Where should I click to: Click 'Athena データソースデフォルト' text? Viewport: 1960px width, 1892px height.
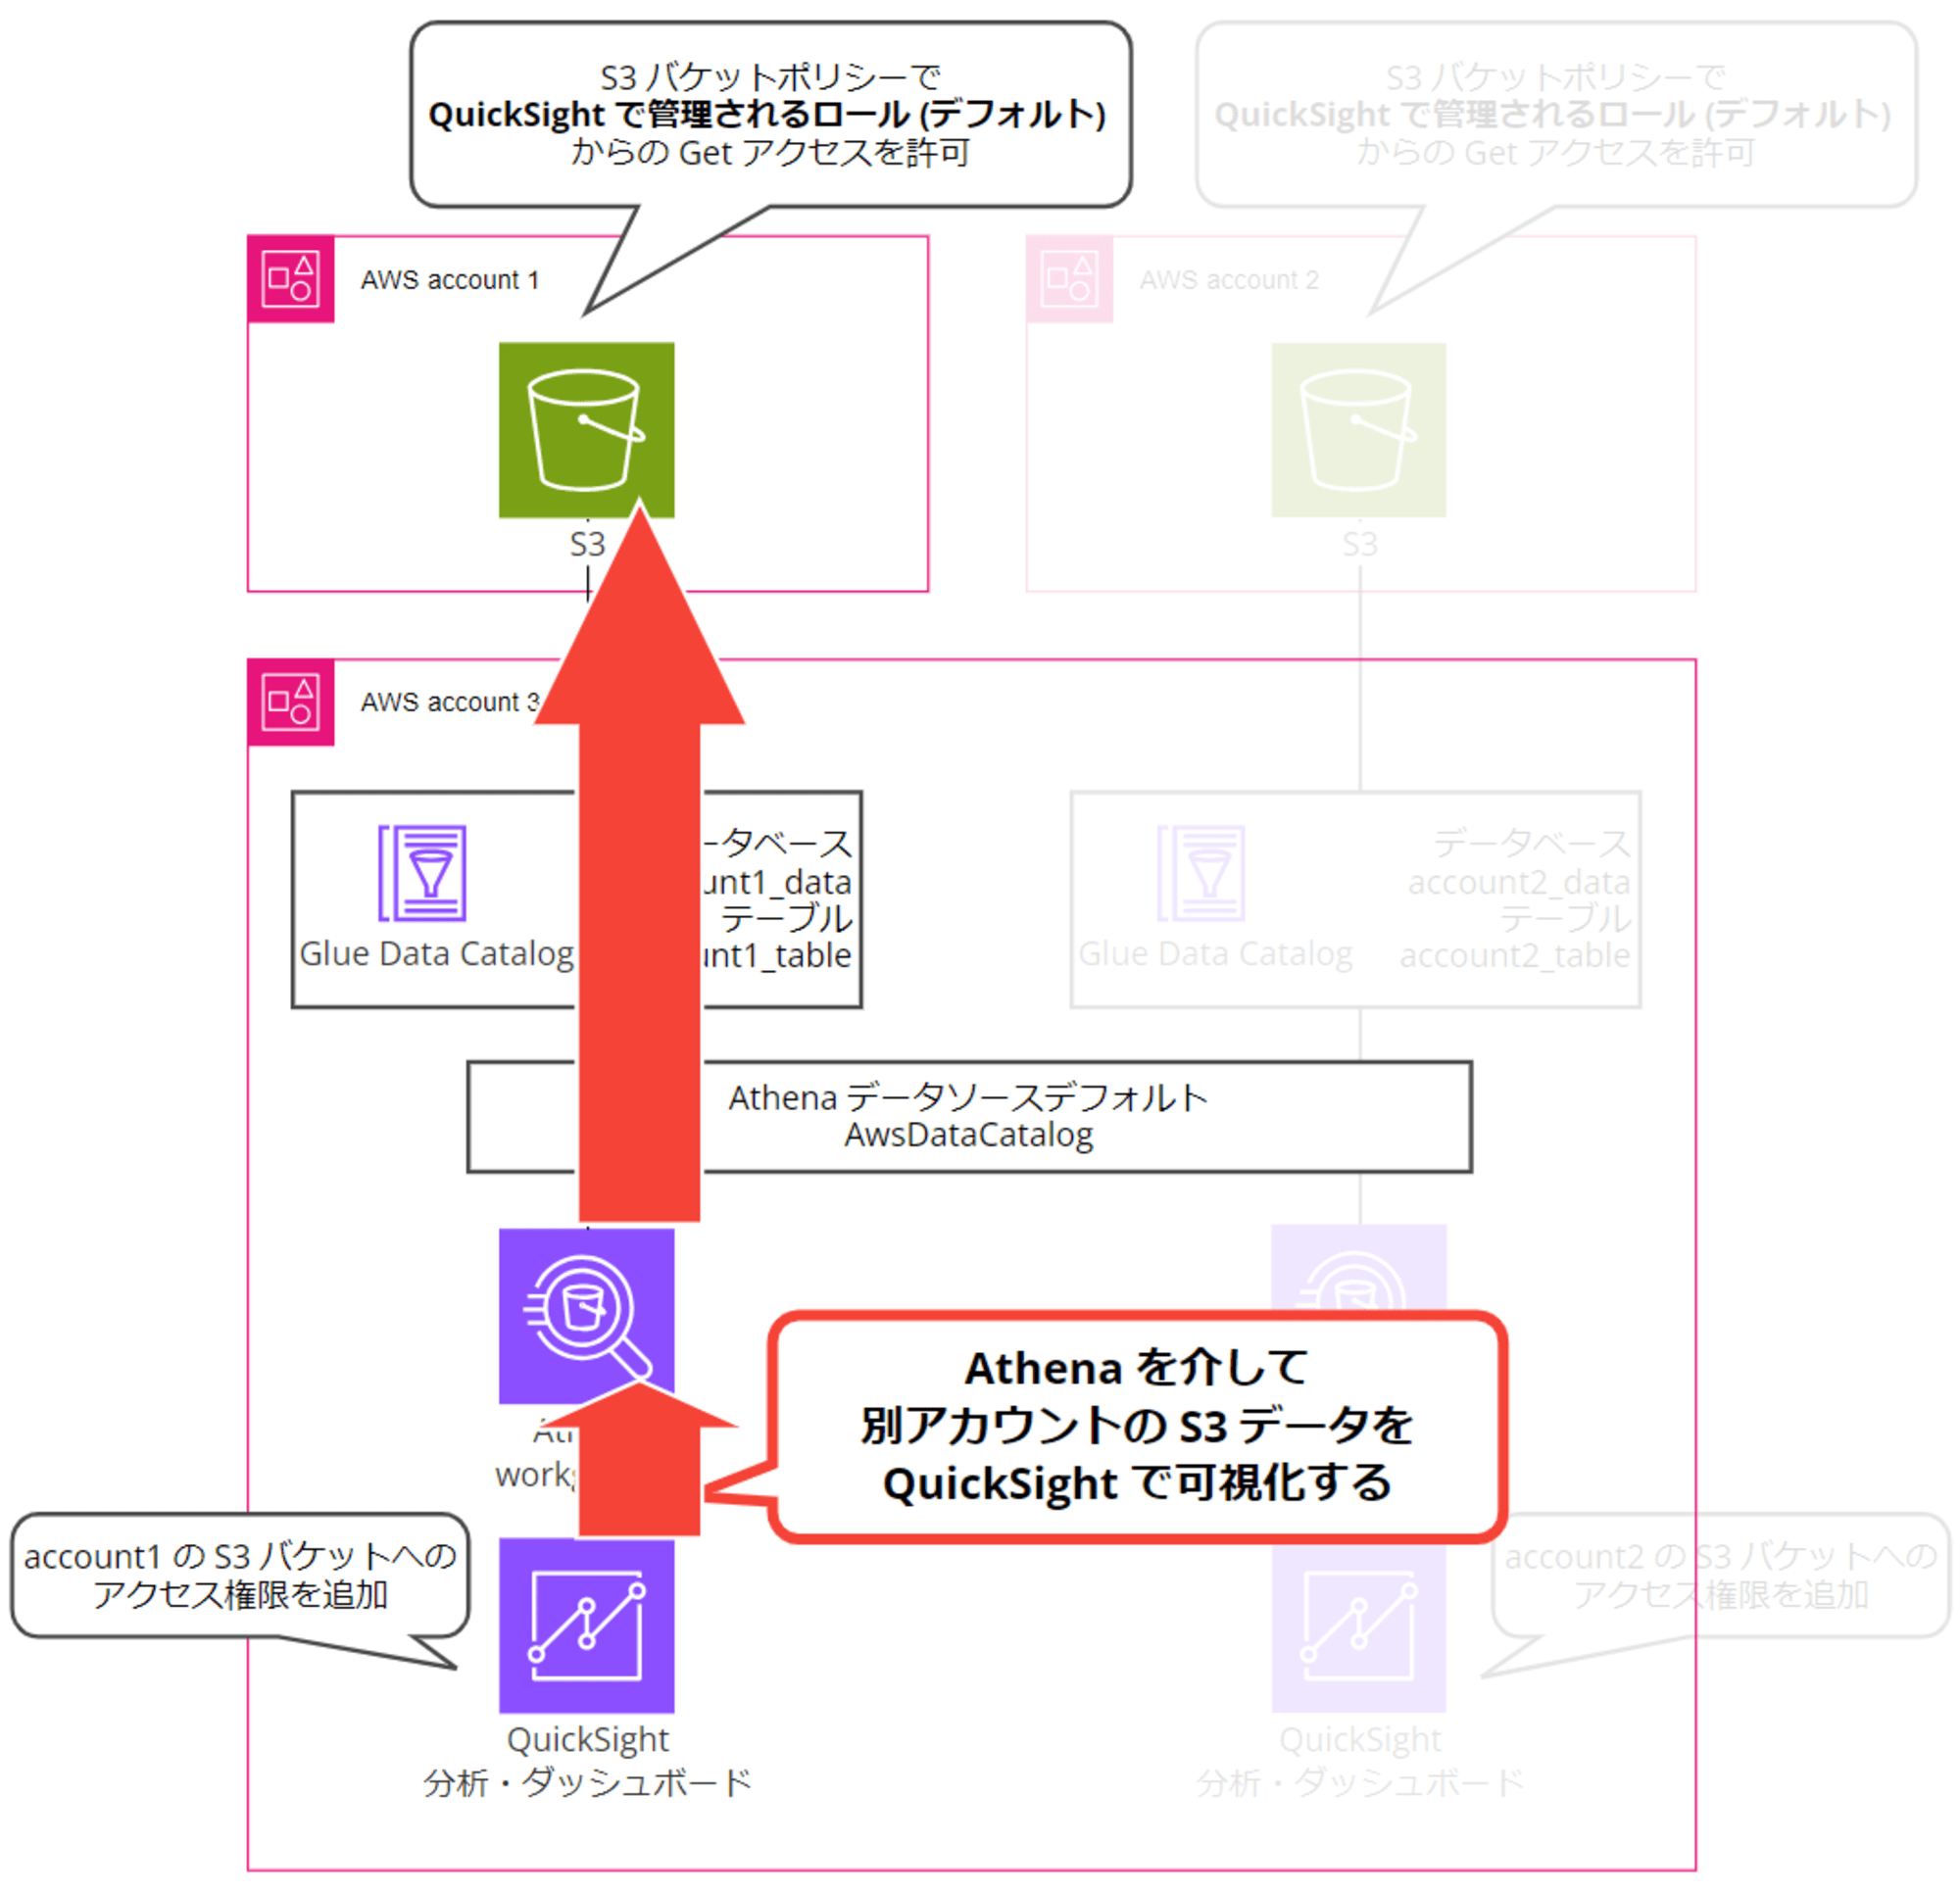click(968, 1098)
